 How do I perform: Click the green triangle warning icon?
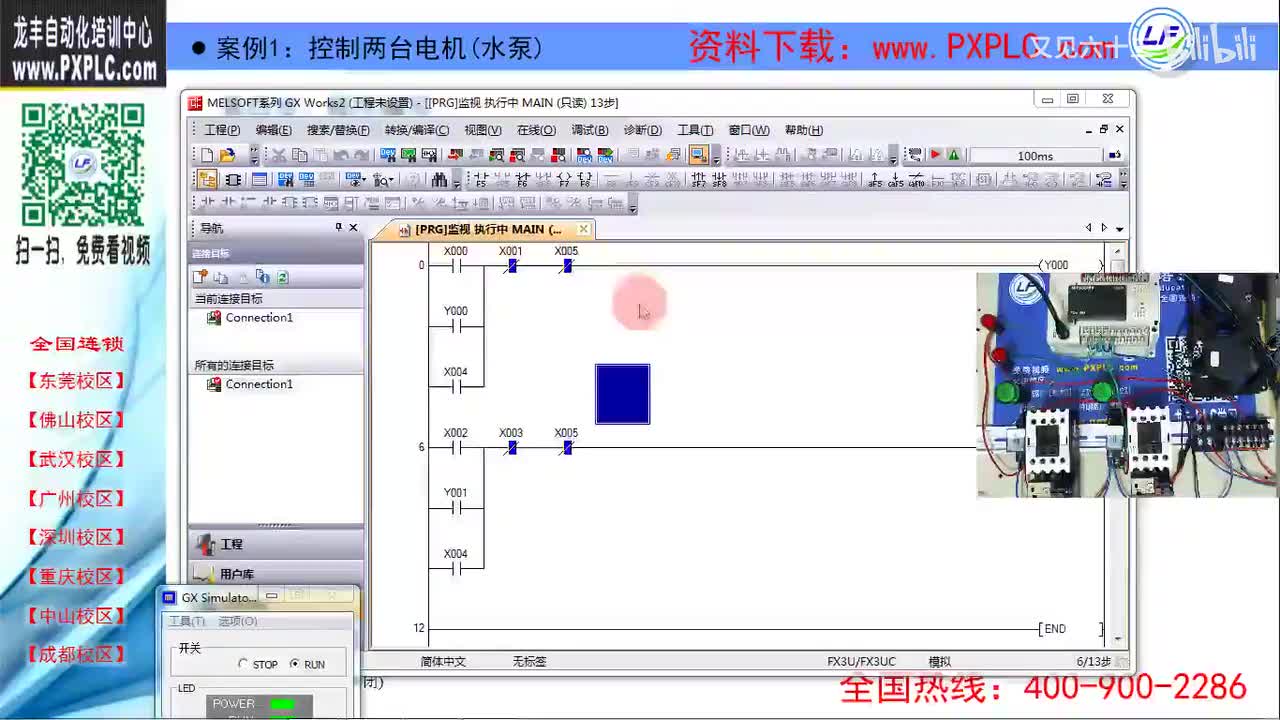click(x=953, y=155)
